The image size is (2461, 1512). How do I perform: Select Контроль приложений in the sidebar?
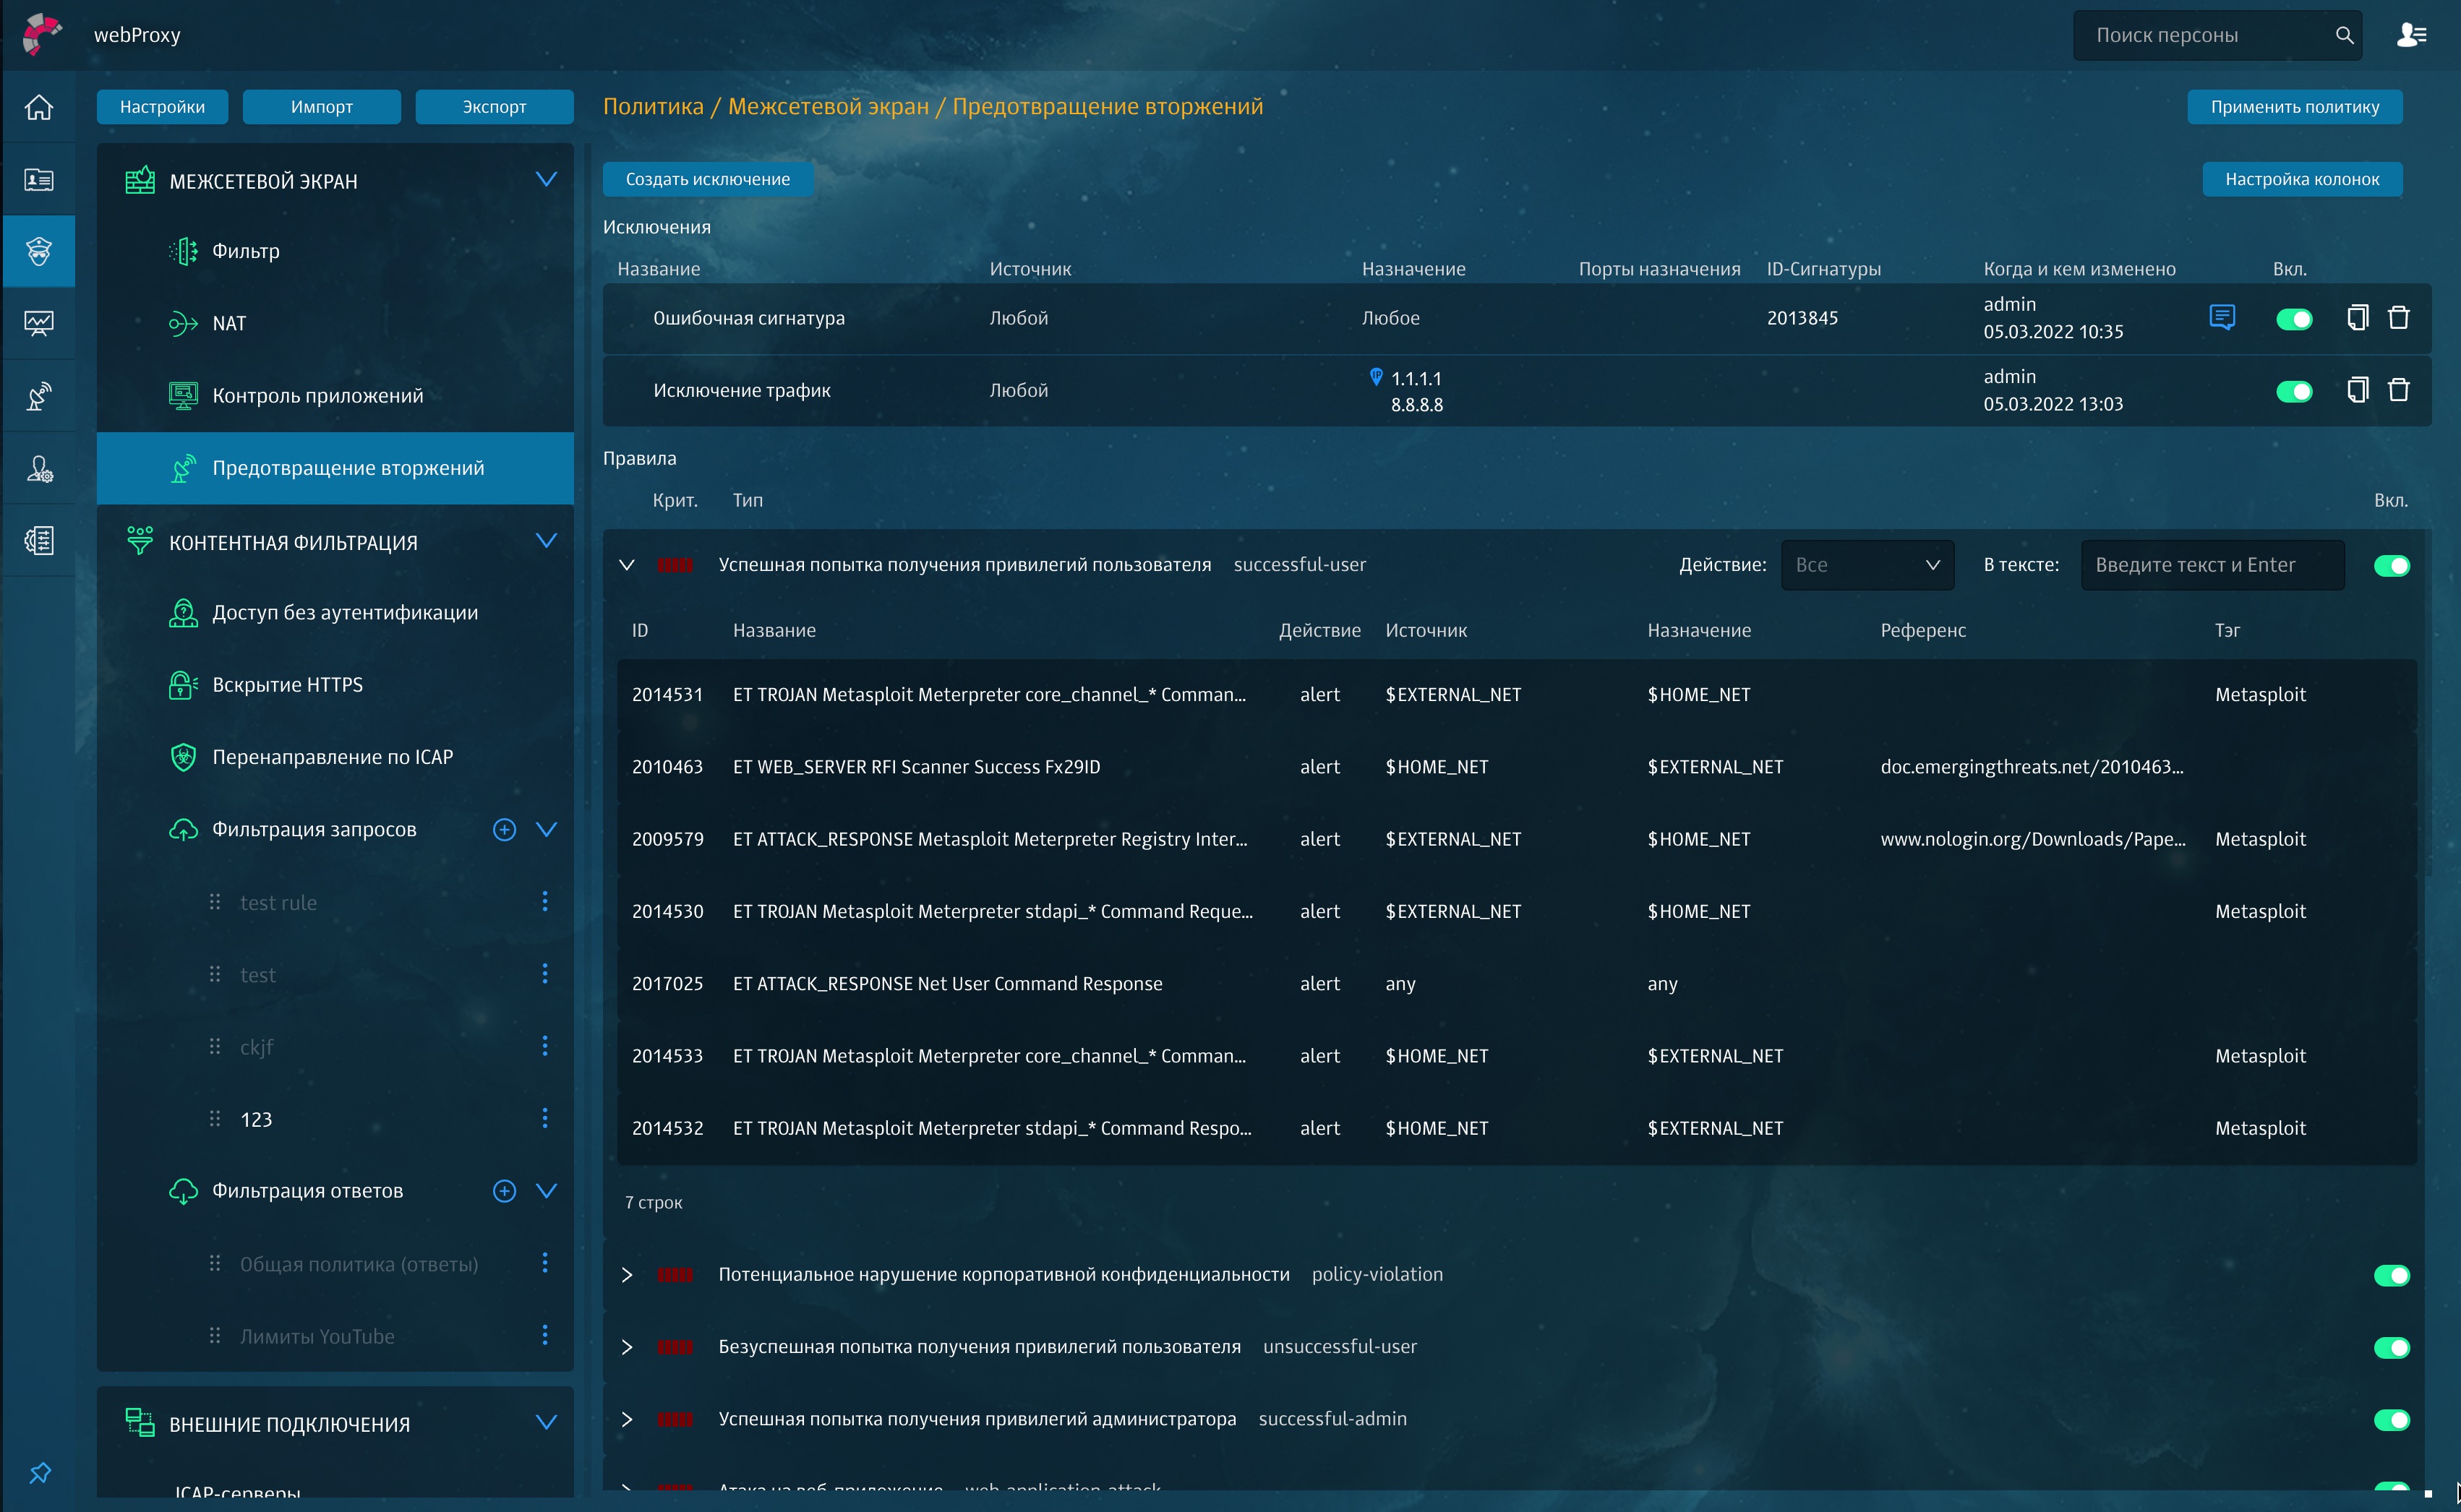[317, 396]
